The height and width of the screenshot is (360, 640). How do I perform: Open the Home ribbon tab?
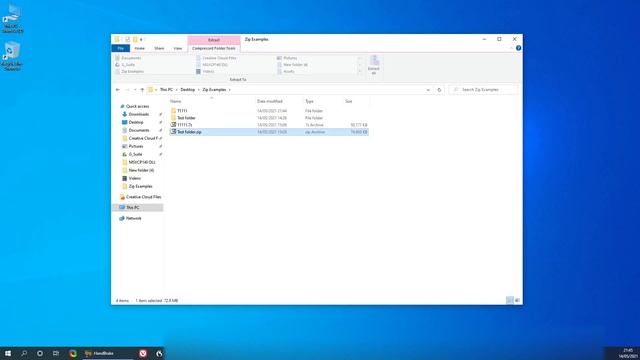(x=140, y=48)
